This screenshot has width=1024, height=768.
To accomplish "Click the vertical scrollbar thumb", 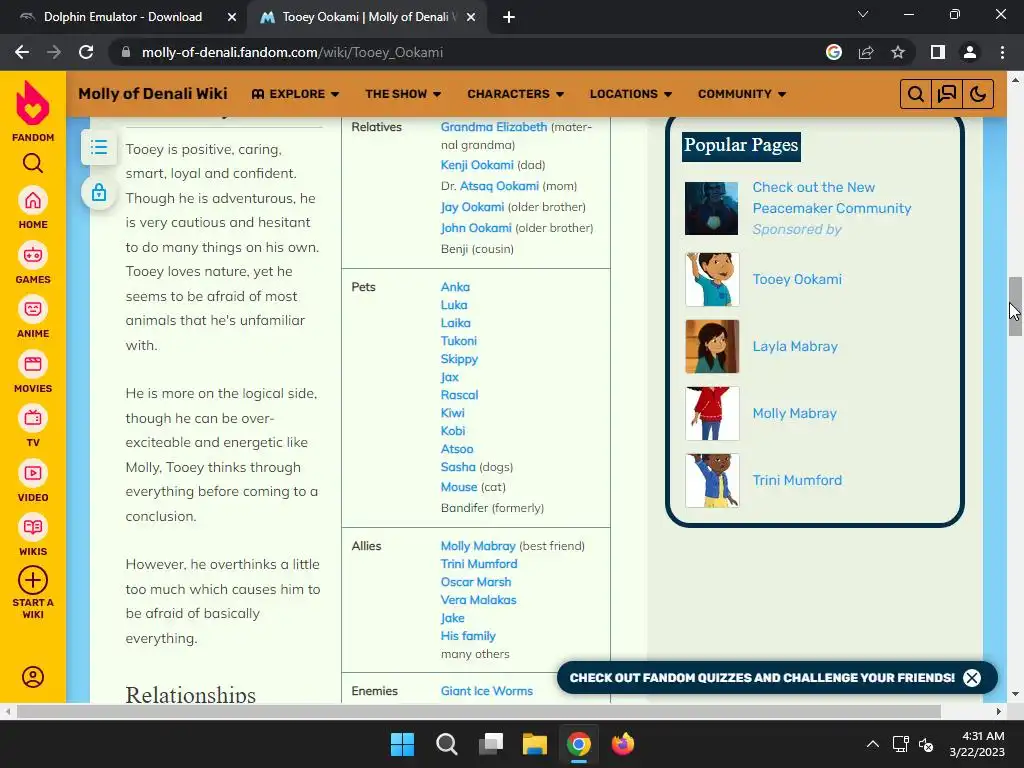I will (x=1015, y=306).
